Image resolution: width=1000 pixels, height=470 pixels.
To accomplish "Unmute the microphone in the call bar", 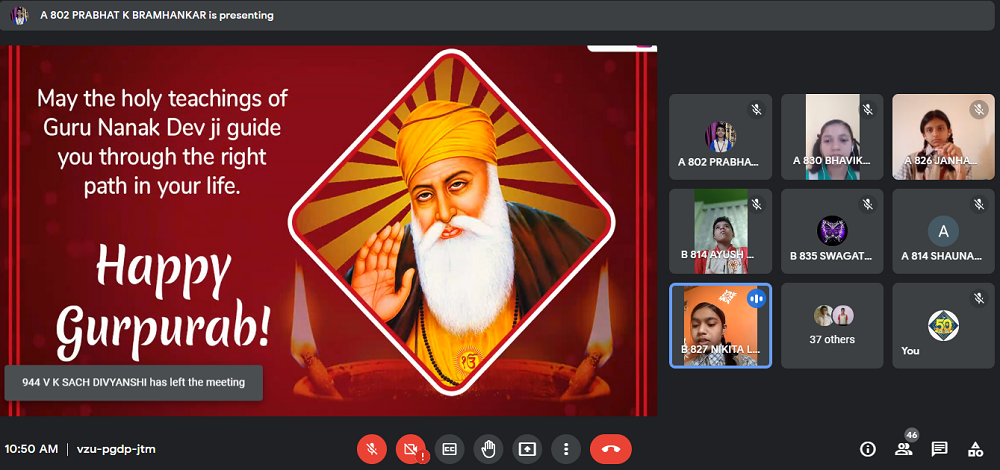I will click(372, 449).
